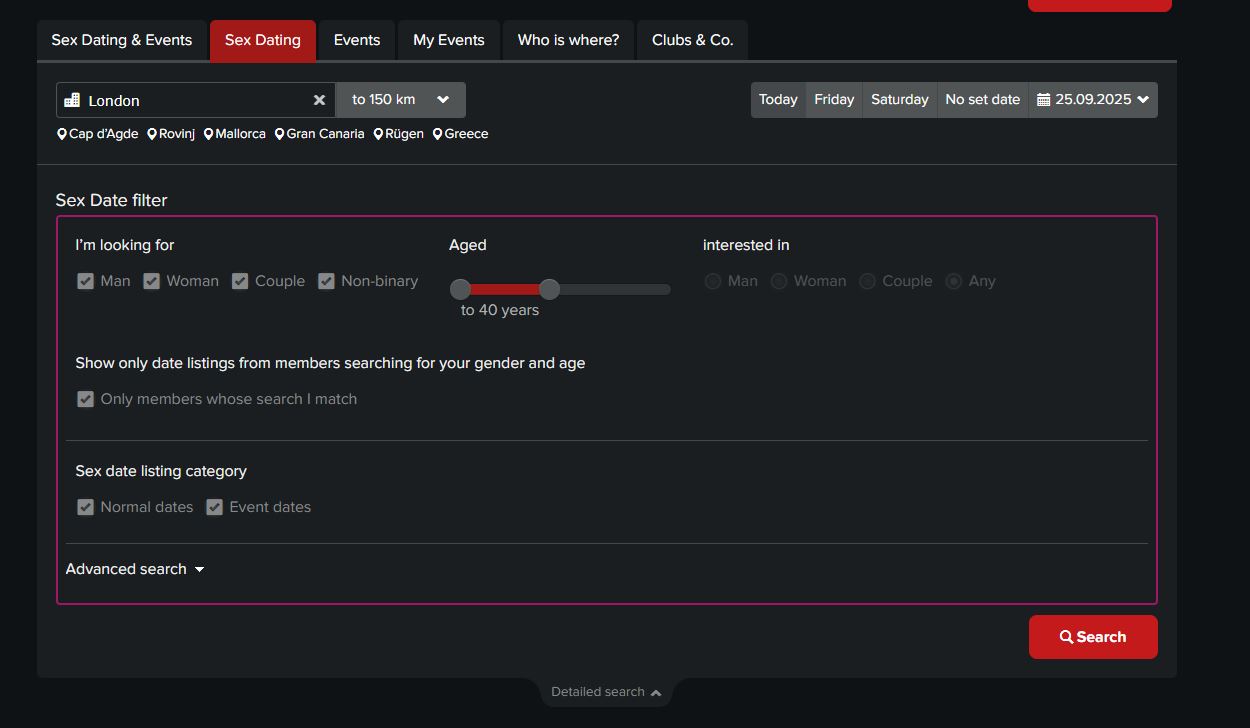The image size is (1250, 728).
Task: Select the Woman radio under interested in
Action: (x=779, y=281)
